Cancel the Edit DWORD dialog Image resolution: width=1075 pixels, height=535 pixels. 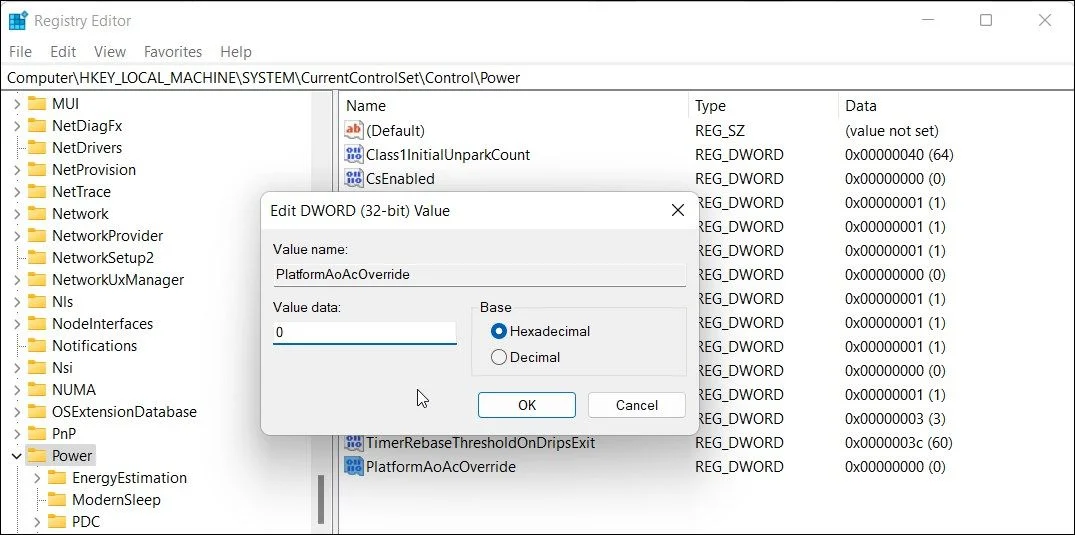click(637, 405)
